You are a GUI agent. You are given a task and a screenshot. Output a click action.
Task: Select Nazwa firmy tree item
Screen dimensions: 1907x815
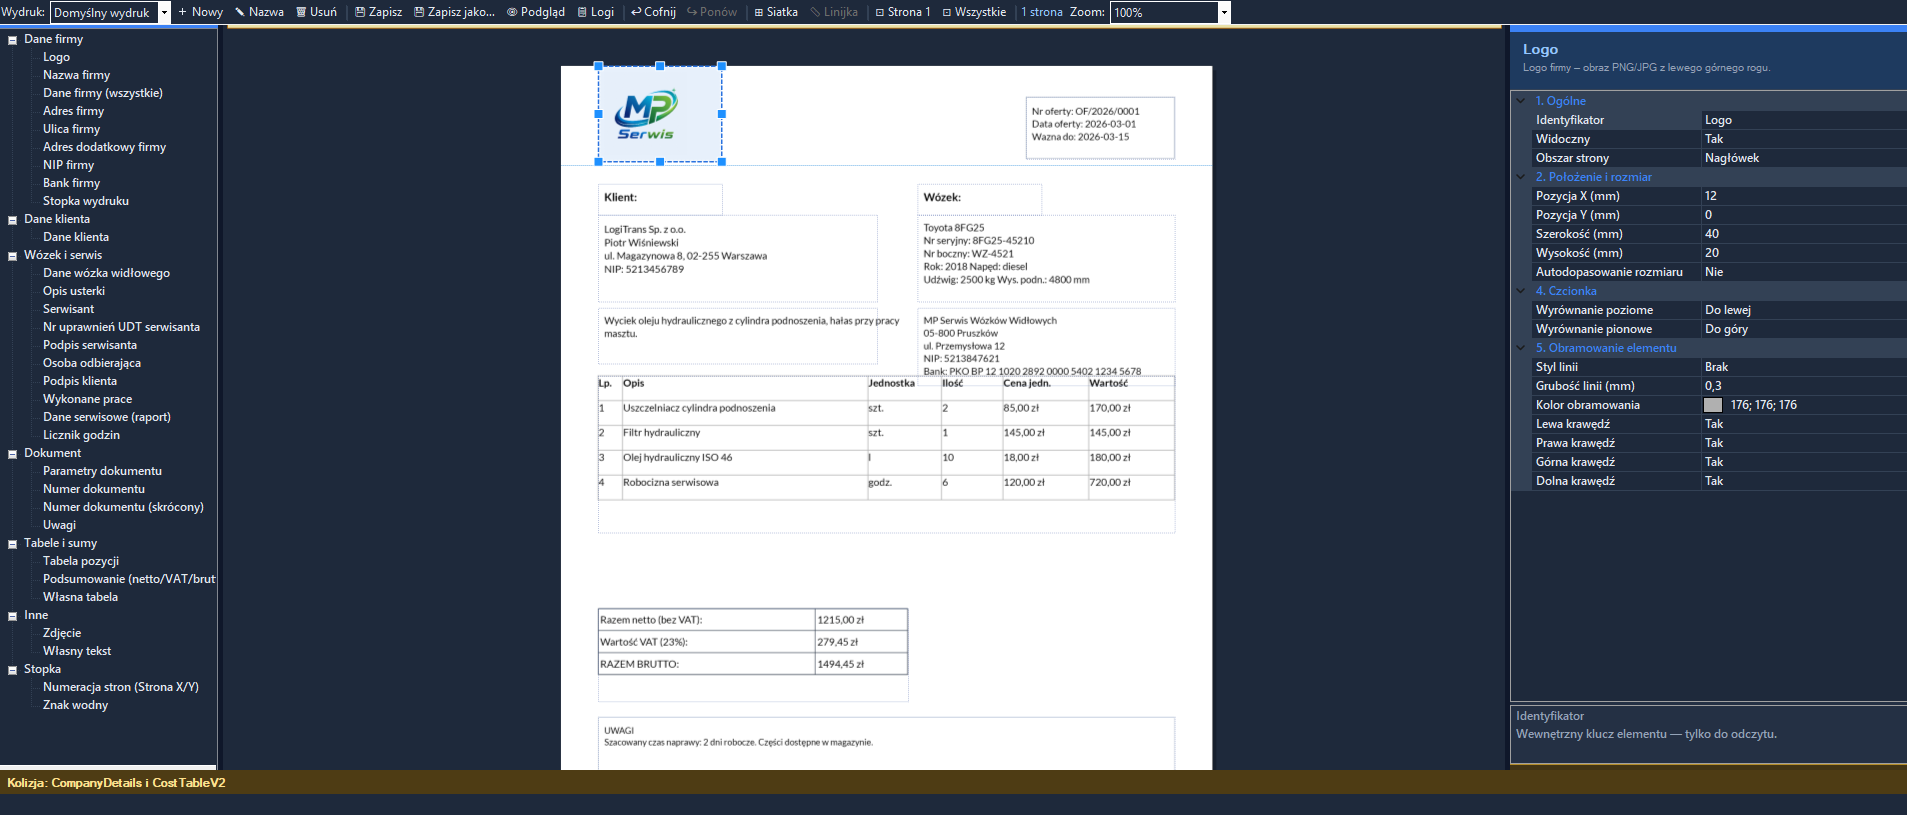click(x=76, y=75)
